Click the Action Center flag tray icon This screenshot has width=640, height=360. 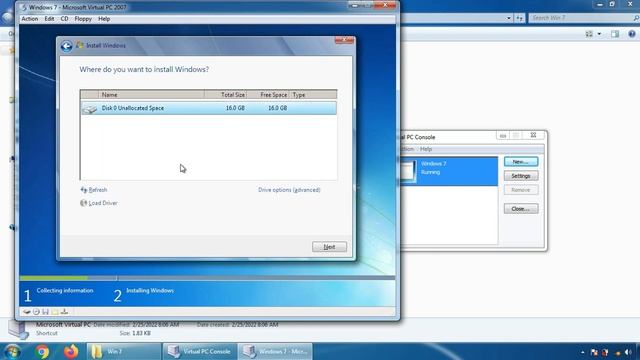(594, 352)
